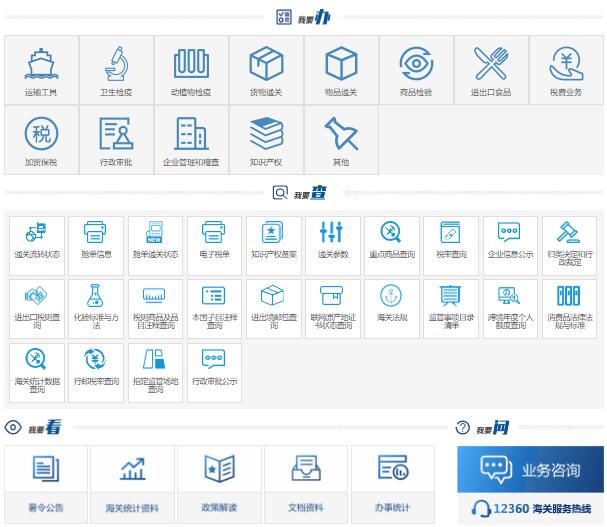The image size is (607, 527).
Task: Open the 署令公告 section
Action: (x=45, y=481)
